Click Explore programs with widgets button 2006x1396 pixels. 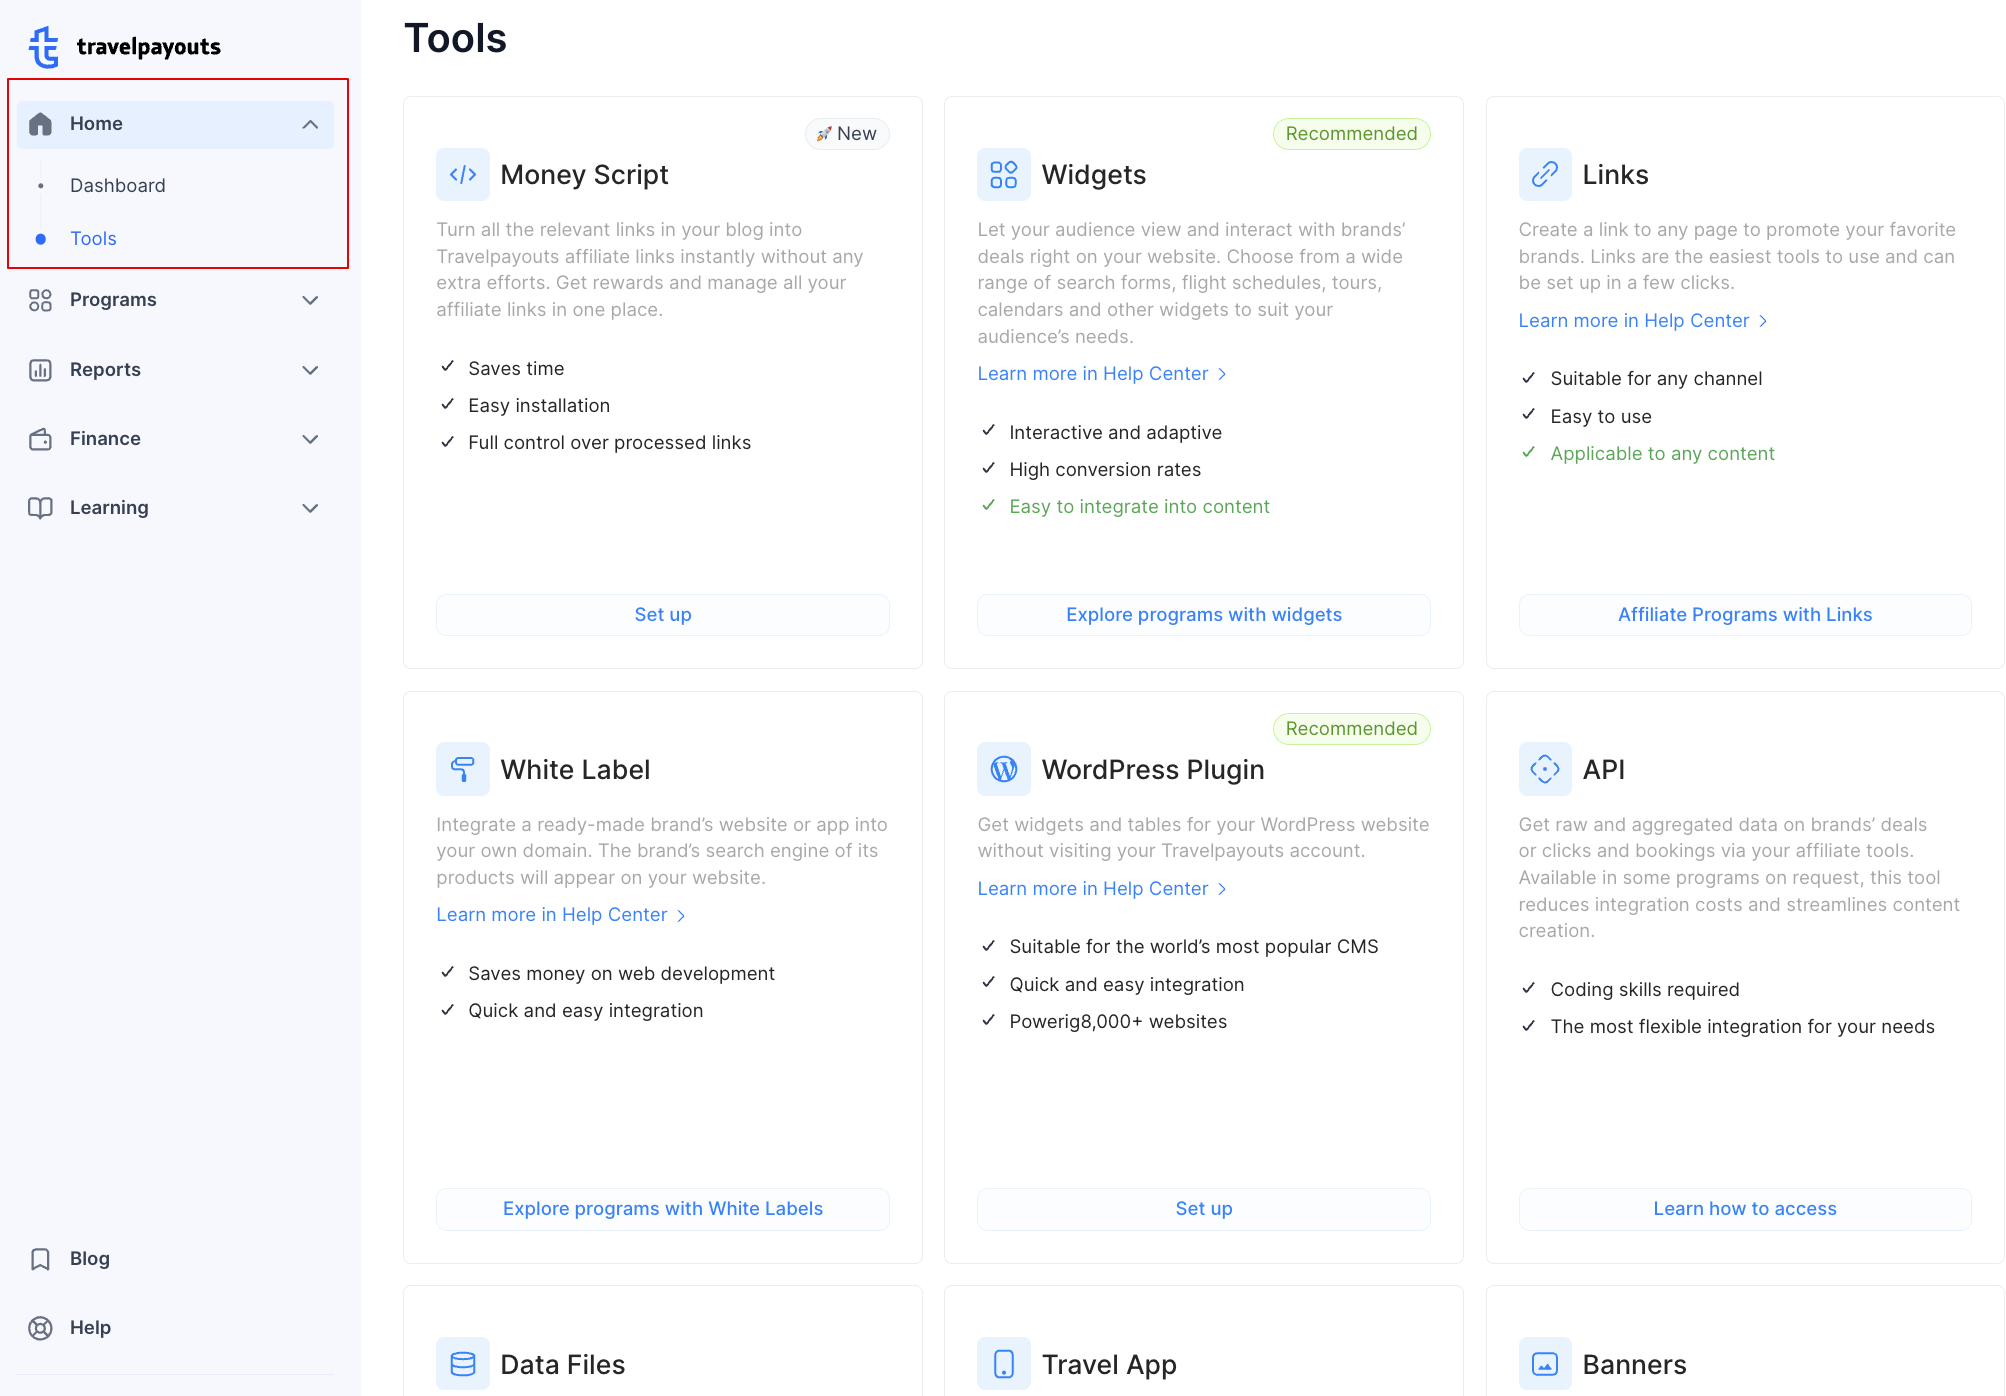1204,615
